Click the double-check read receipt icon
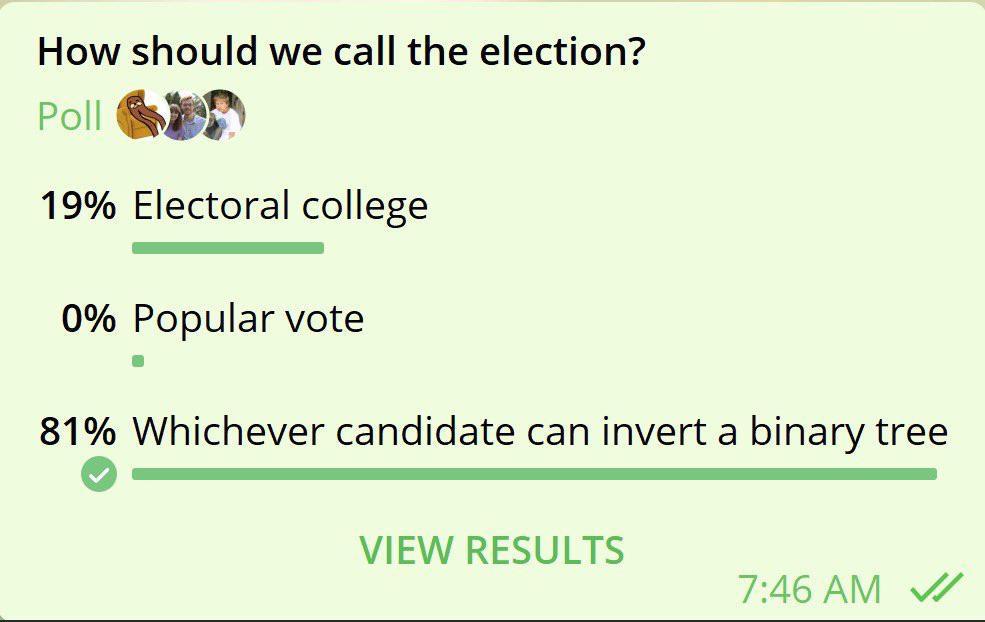The width and height of the screenshot is (985, 622). coord(936,587)
